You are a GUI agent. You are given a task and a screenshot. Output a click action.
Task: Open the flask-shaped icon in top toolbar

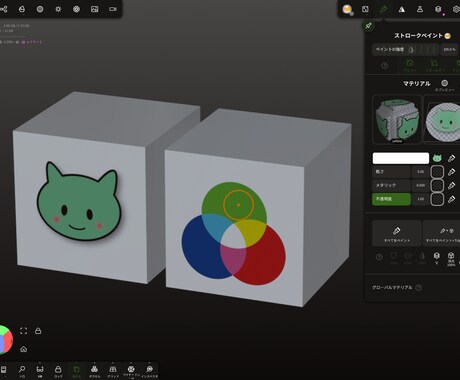coord(420,9)
